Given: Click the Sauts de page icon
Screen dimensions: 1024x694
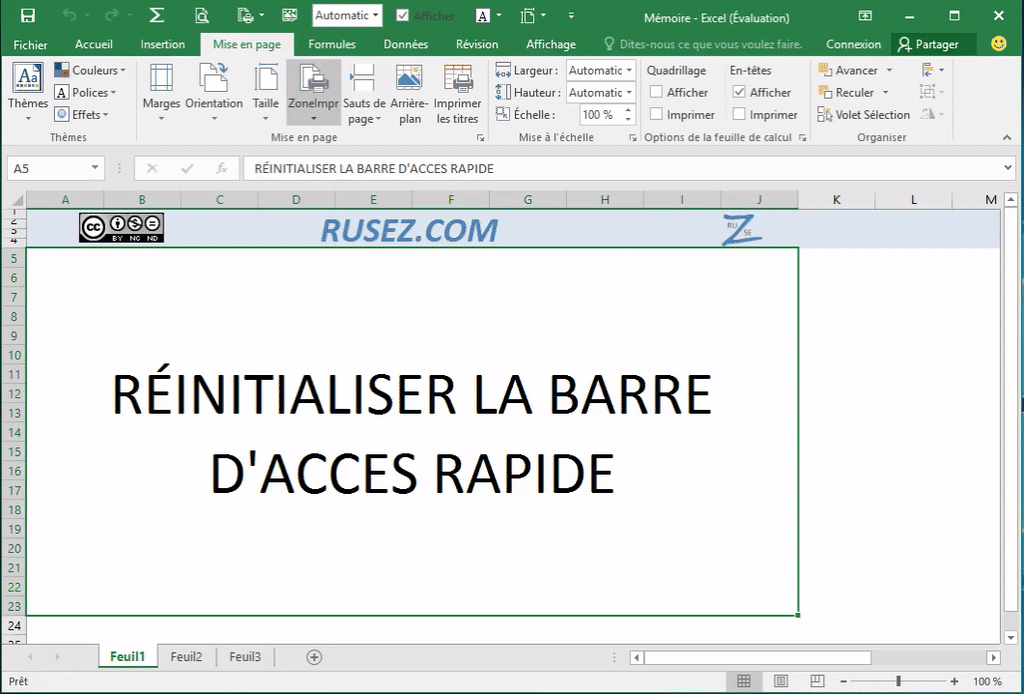Looking at the screenshot, I should (x=362, y=92).
